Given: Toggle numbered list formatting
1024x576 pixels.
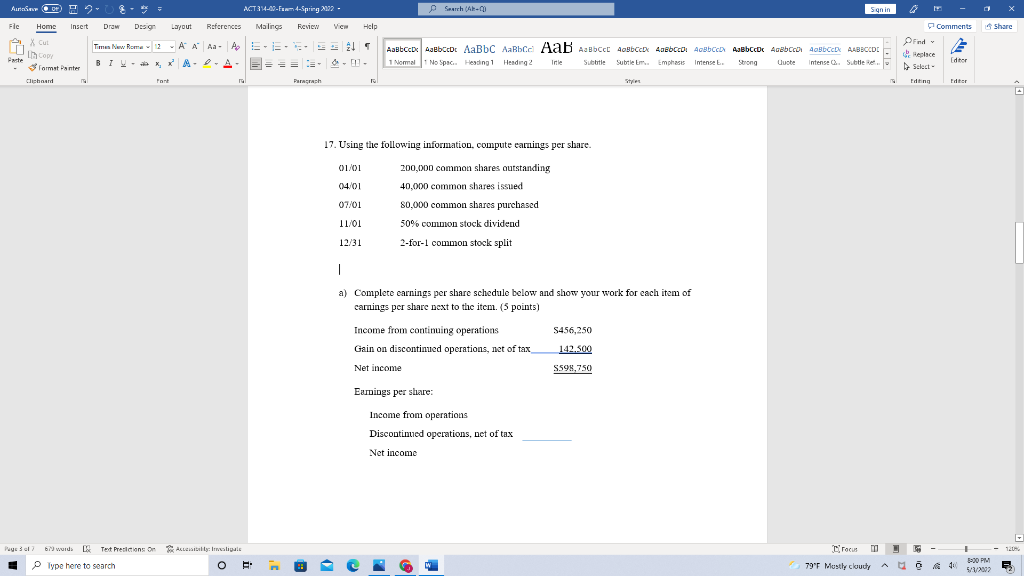Looking at the screenshot, I should [276, 45].
